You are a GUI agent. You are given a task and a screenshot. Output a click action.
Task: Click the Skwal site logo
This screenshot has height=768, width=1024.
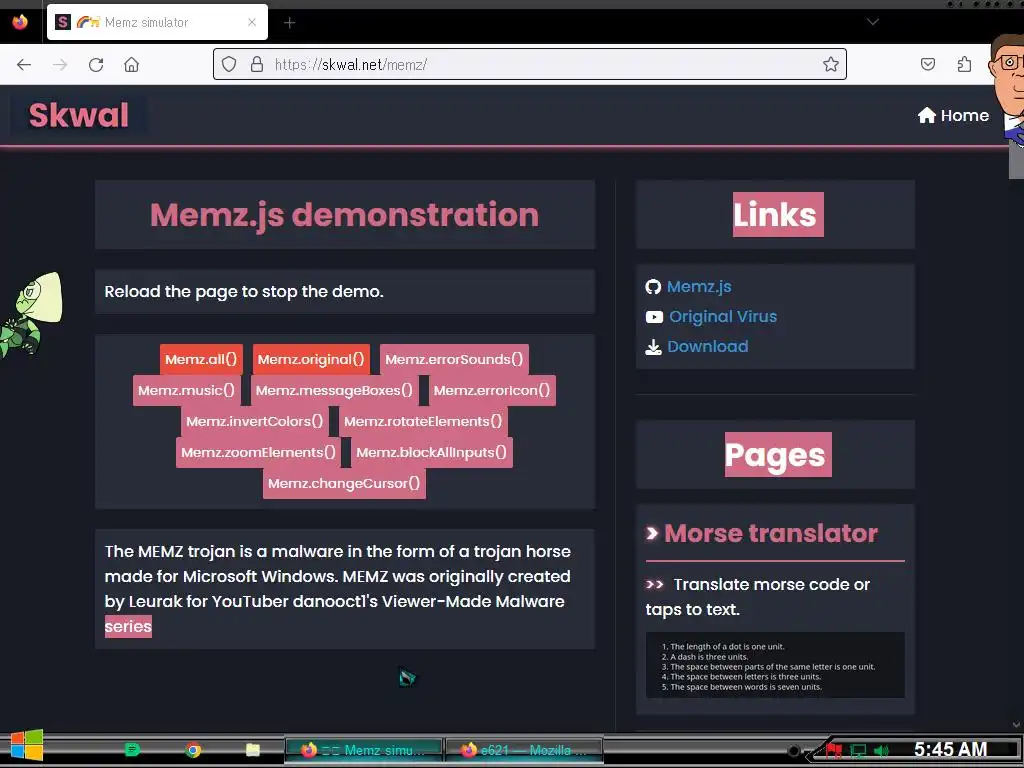point(78,115)
